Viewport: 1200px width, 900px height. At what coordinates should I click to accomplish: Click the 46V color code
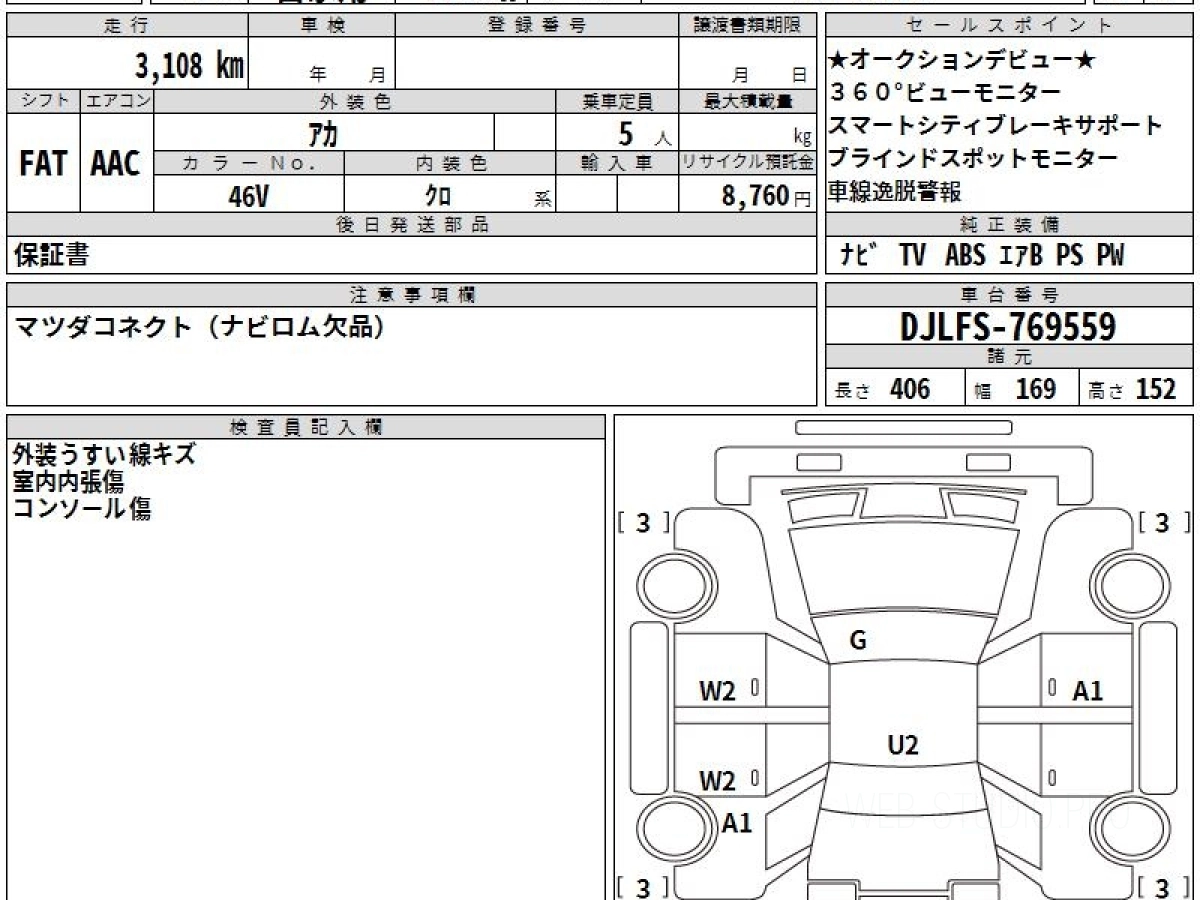coord(248,196)
